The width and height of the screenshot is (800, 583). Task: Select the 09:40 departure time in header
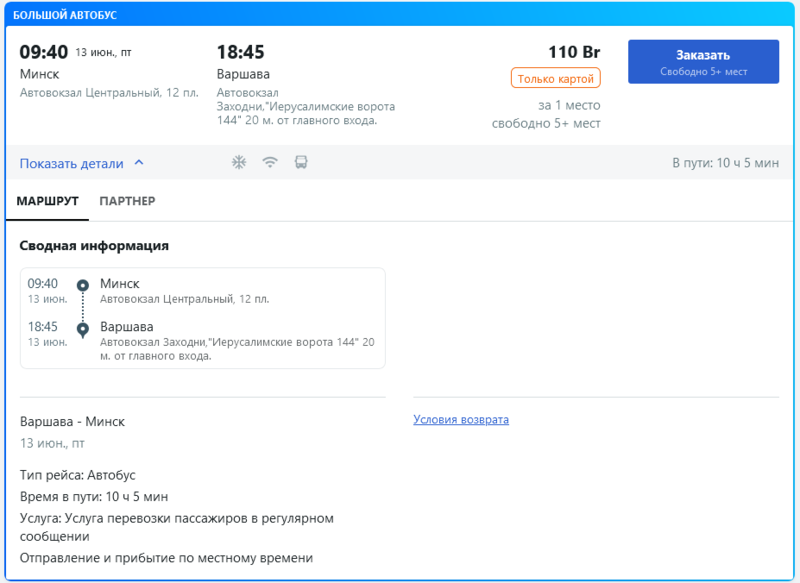(44, 52)
